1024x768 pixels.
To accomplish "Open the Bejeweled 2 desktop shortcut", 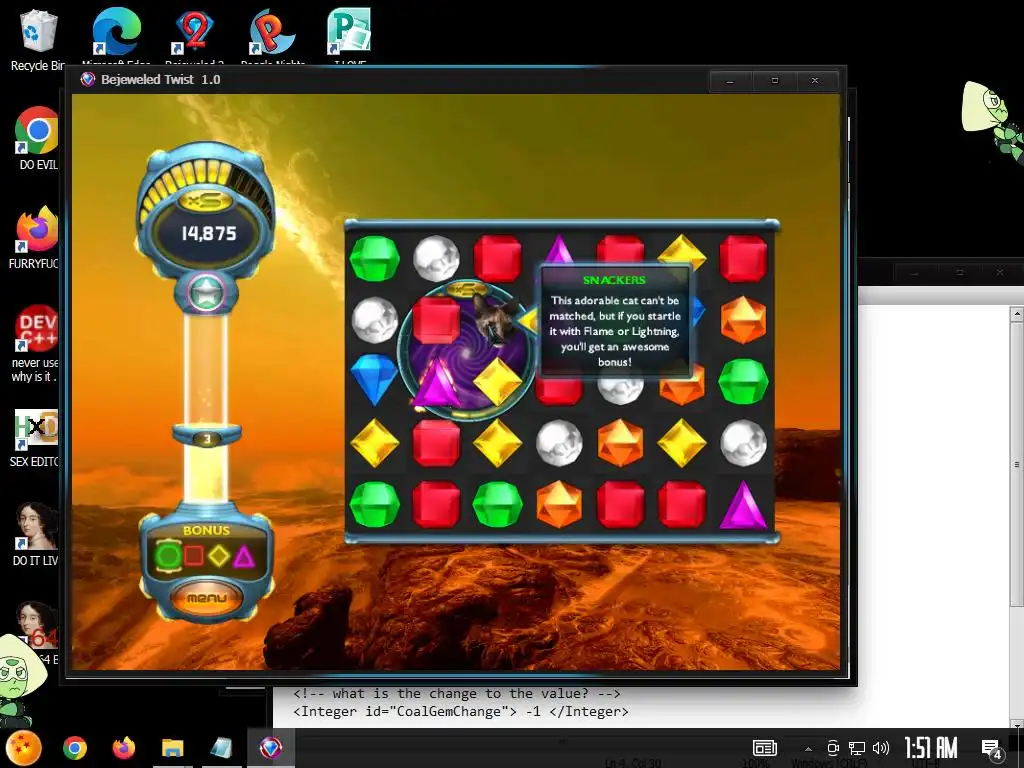I will coord(194,38).
